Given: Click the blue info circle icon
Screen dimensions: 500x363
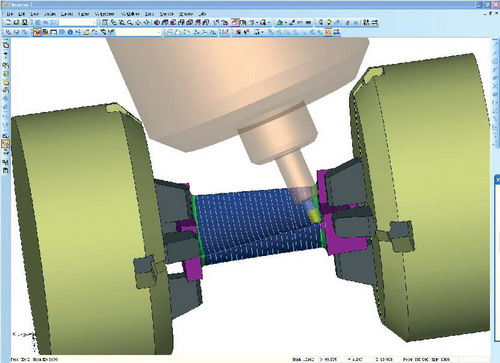Looking at the screenshot, I should tap(70, 32).
